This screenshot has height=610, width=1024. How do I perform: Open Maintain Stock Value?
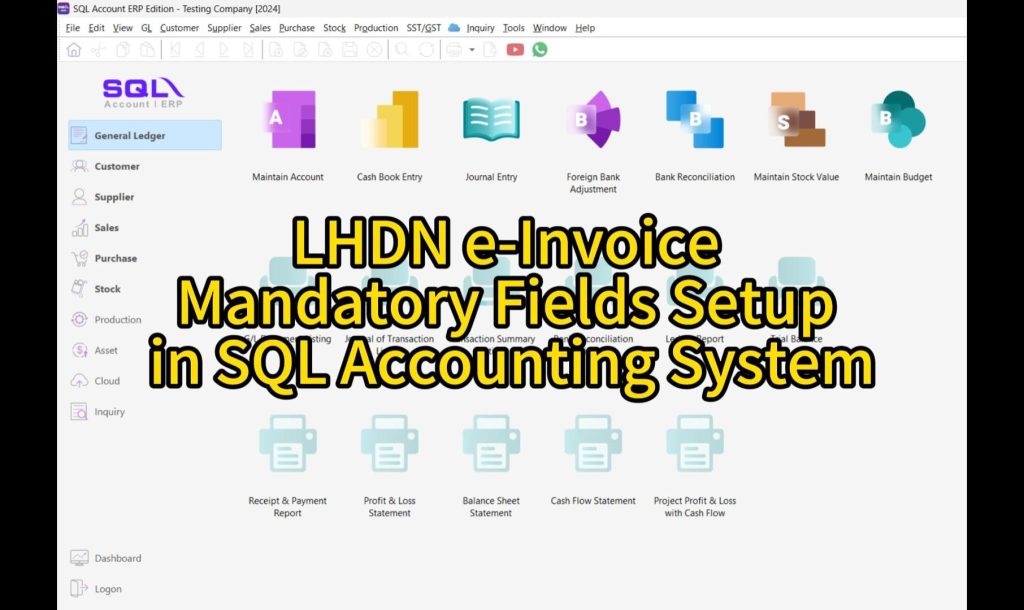797,136
